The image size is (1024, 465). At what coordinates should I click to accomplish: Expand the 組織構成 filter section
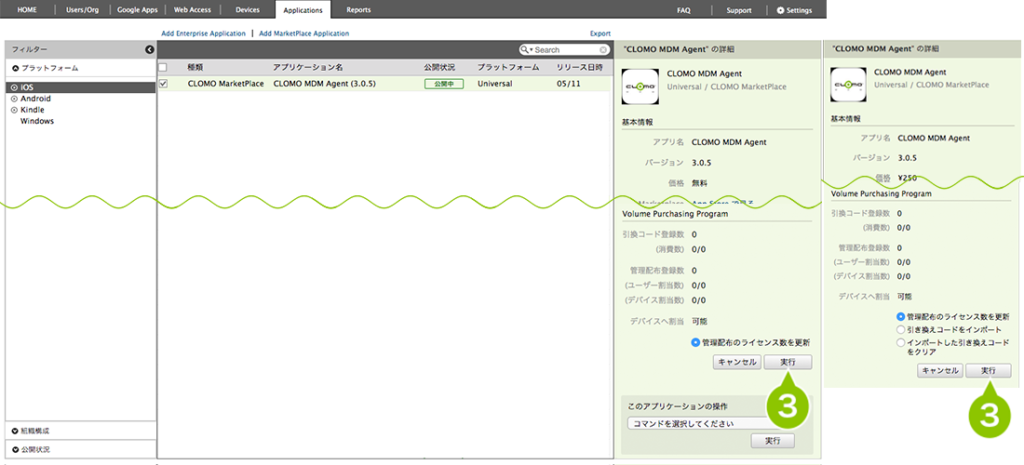pyautogui.click(x=16, y=431)
